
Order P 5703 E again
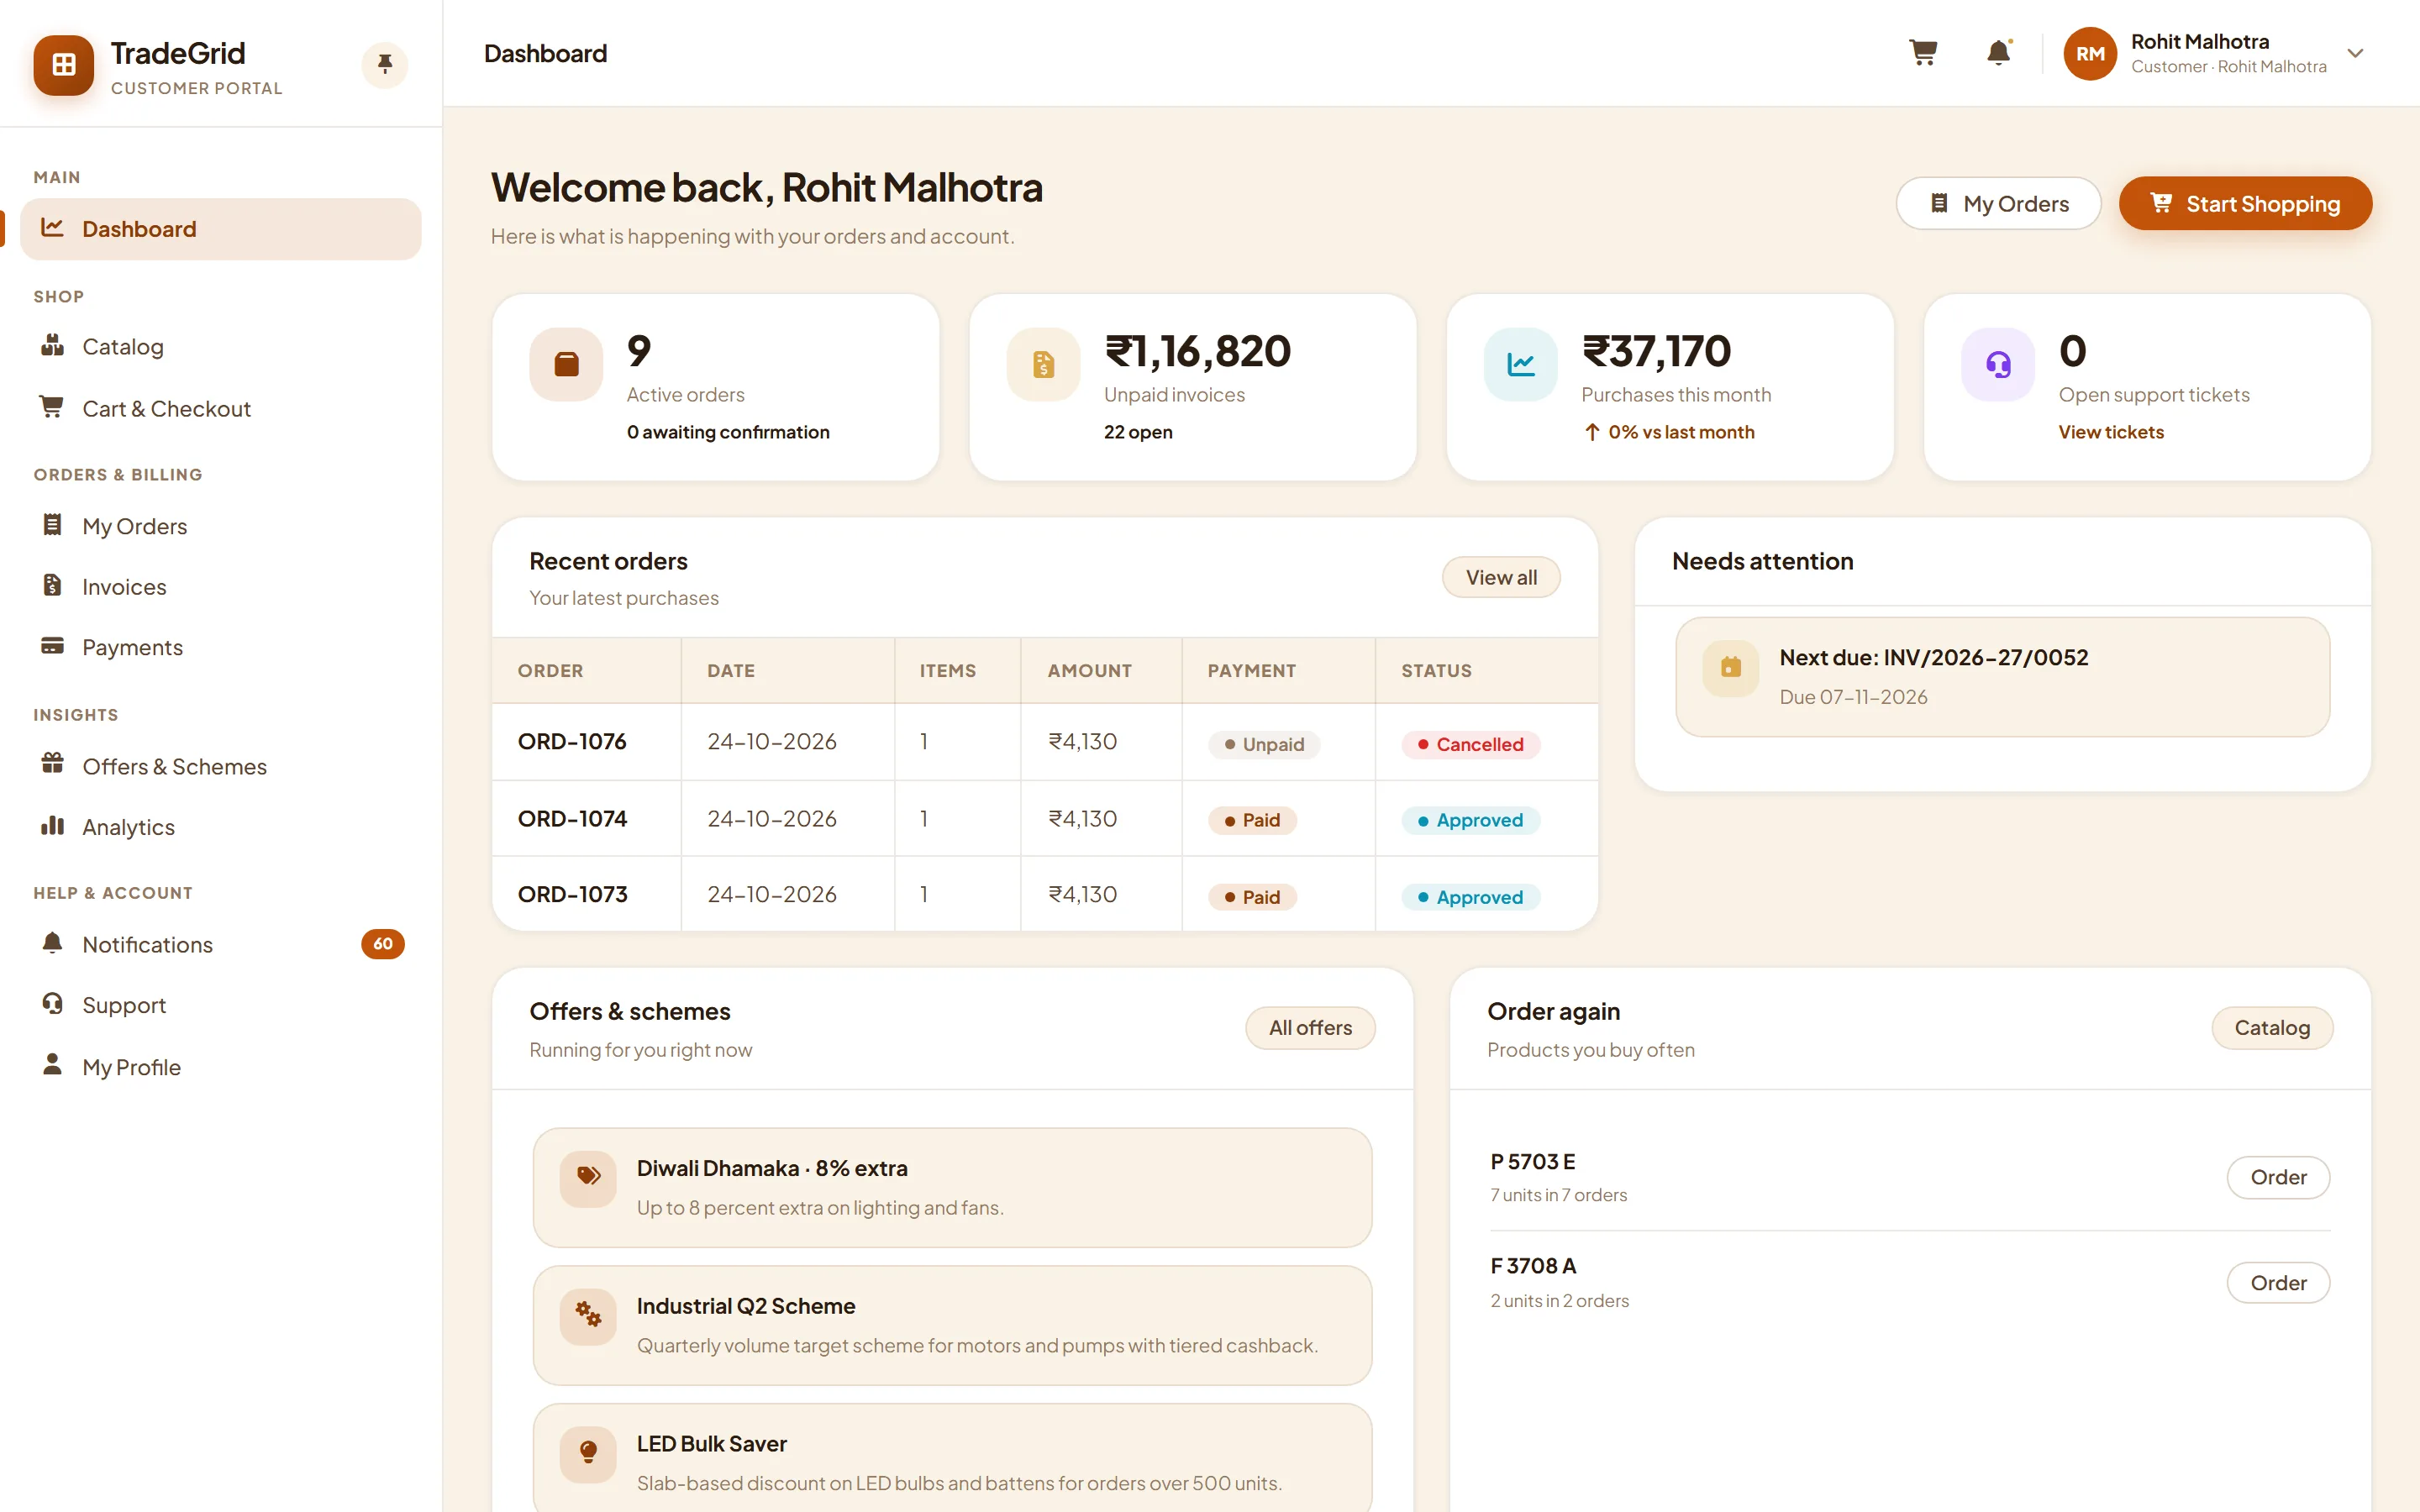tap(2278, 1178)
